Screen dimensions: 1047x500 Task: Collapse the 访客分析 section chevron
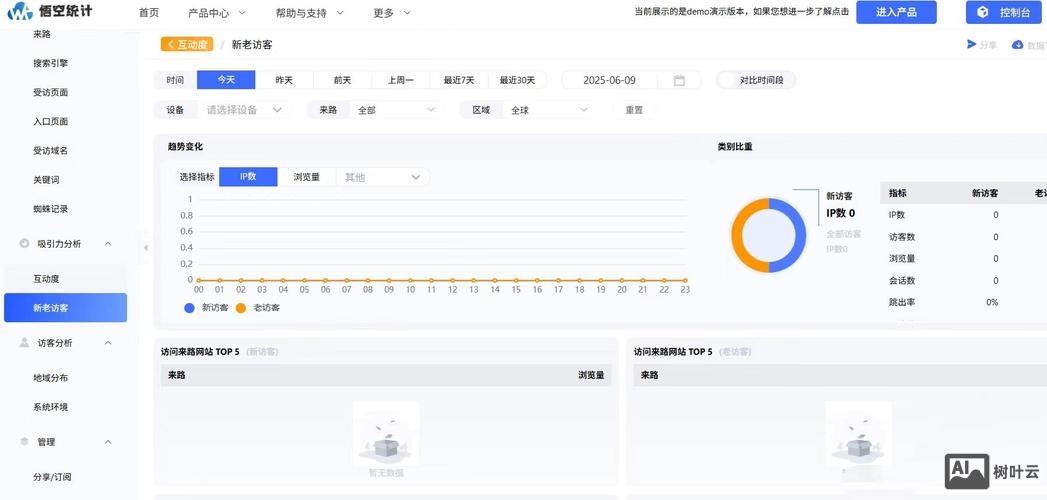point(108,342)
